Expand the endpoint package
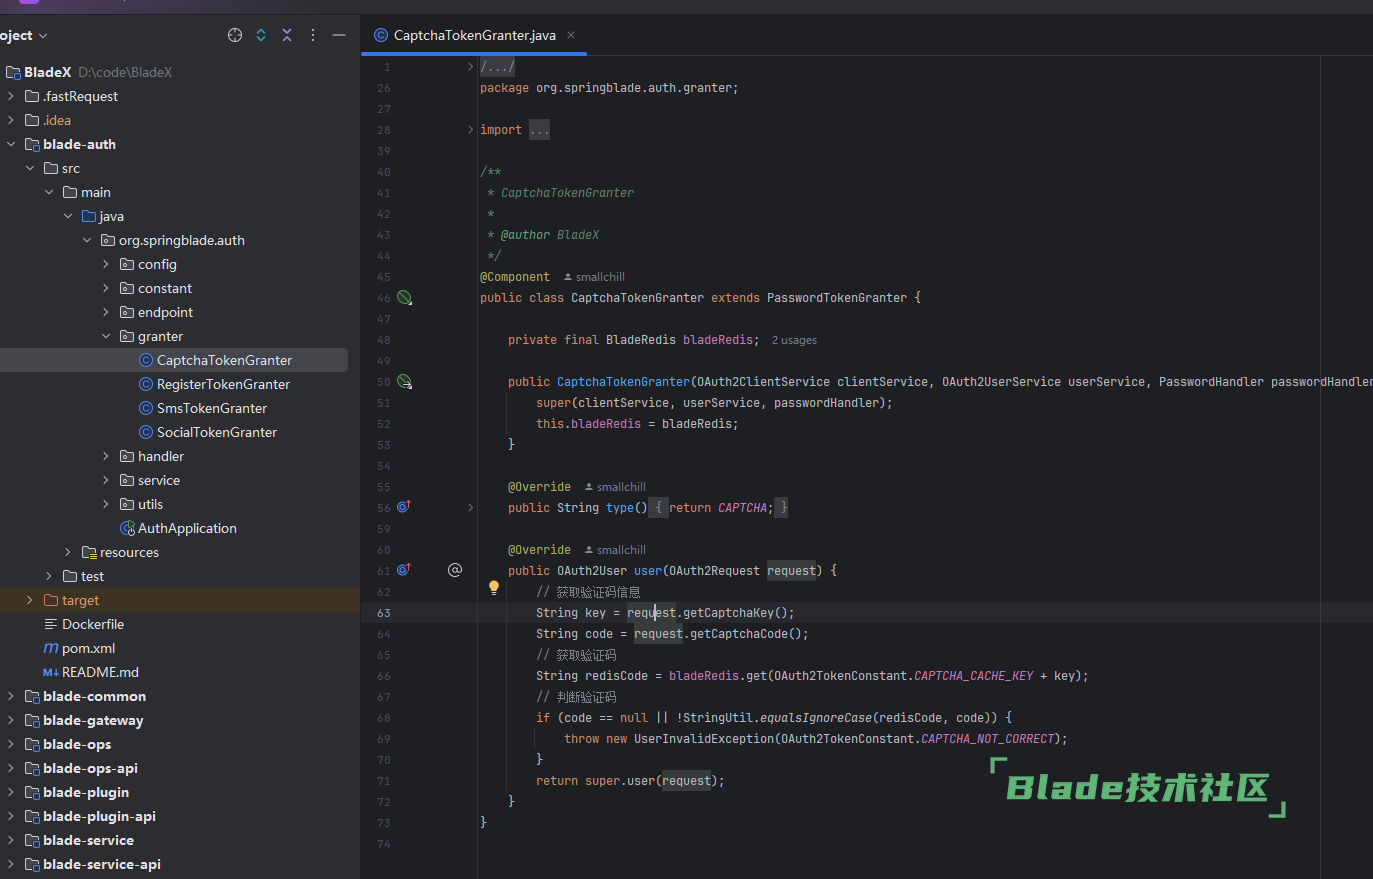The width and height of the screenshot is (1373, 879). point(106,312)
